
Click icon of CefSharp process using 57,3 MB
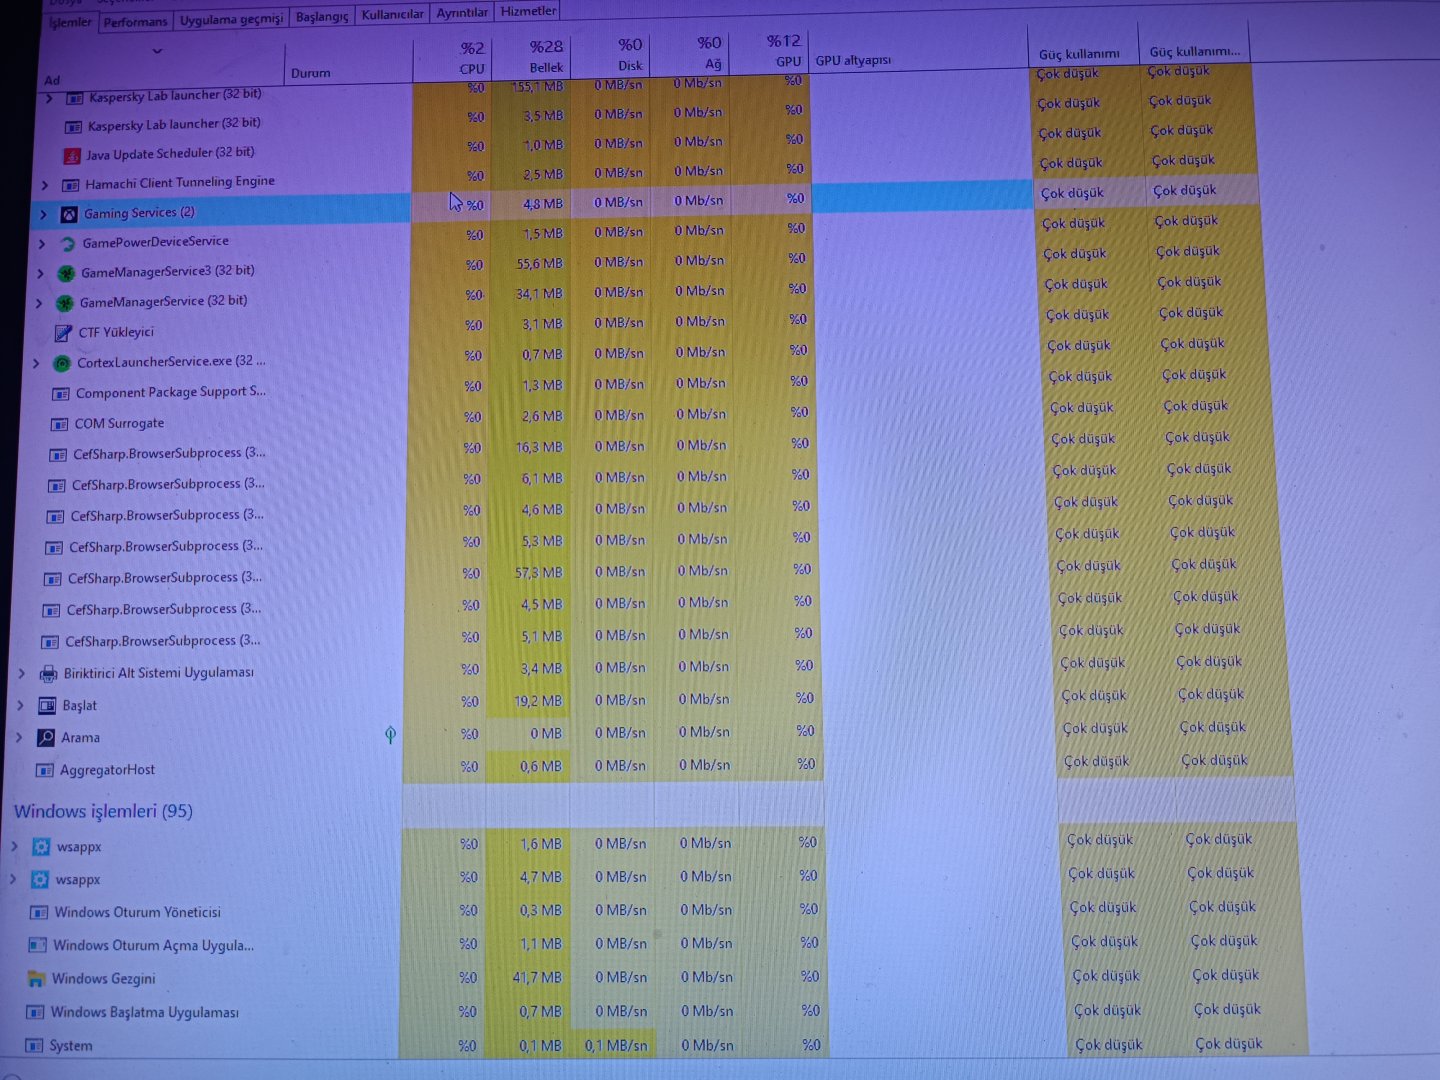pos(52,580)
